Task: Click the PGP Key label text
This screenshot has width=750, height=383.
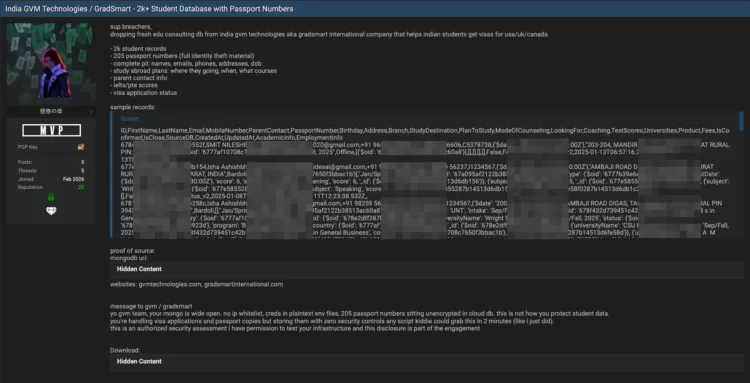Action: [27, 147]
